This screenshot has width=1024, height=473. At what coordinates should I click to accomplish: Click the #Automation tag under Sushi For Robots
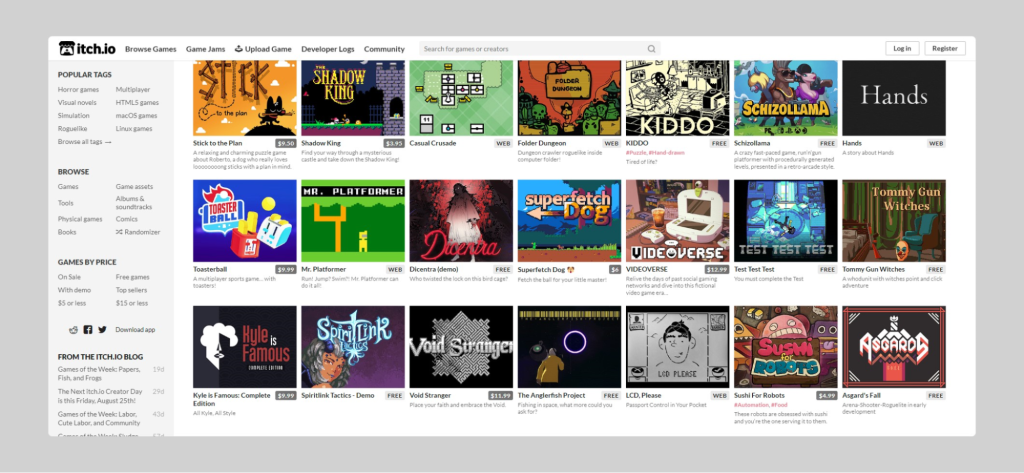coord(751,405)
